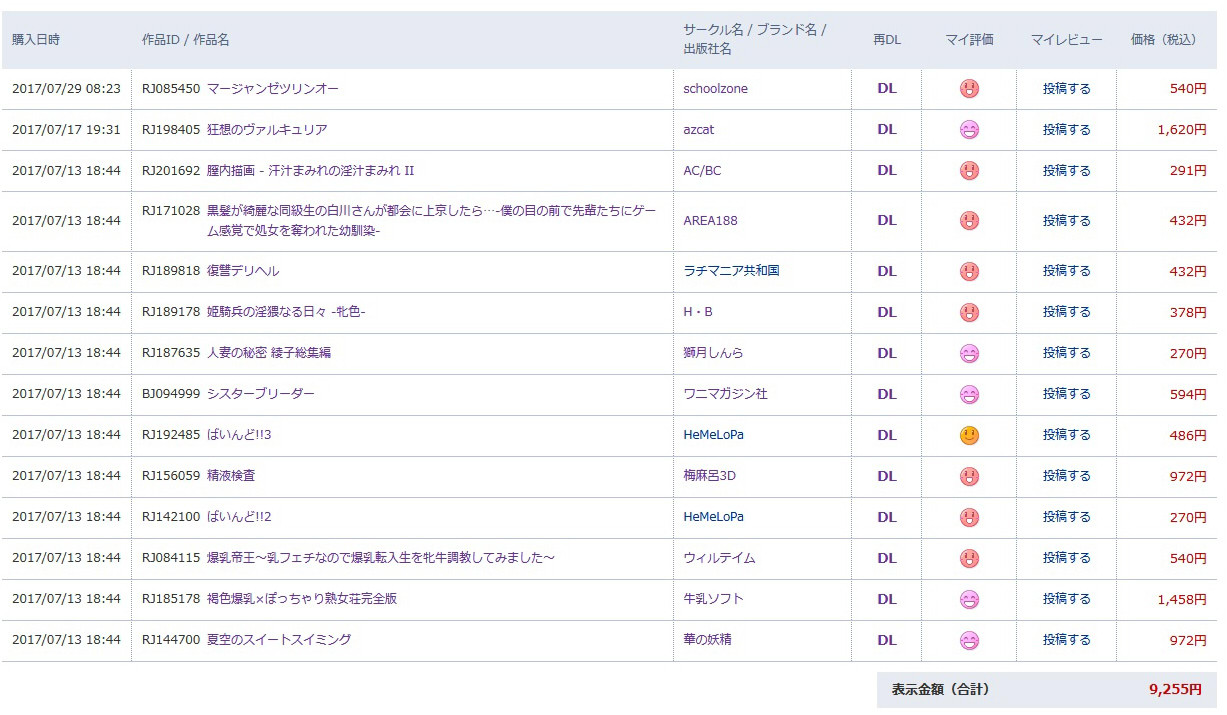Viewport: 1227px width, 715px height.
Task: Click DL for the RJ189818 row
Action: tap(887, 271)
